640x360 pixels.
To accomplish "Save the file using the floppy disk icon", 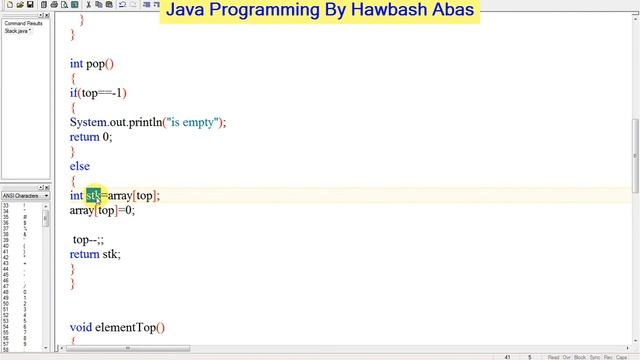I will point(30,4).
